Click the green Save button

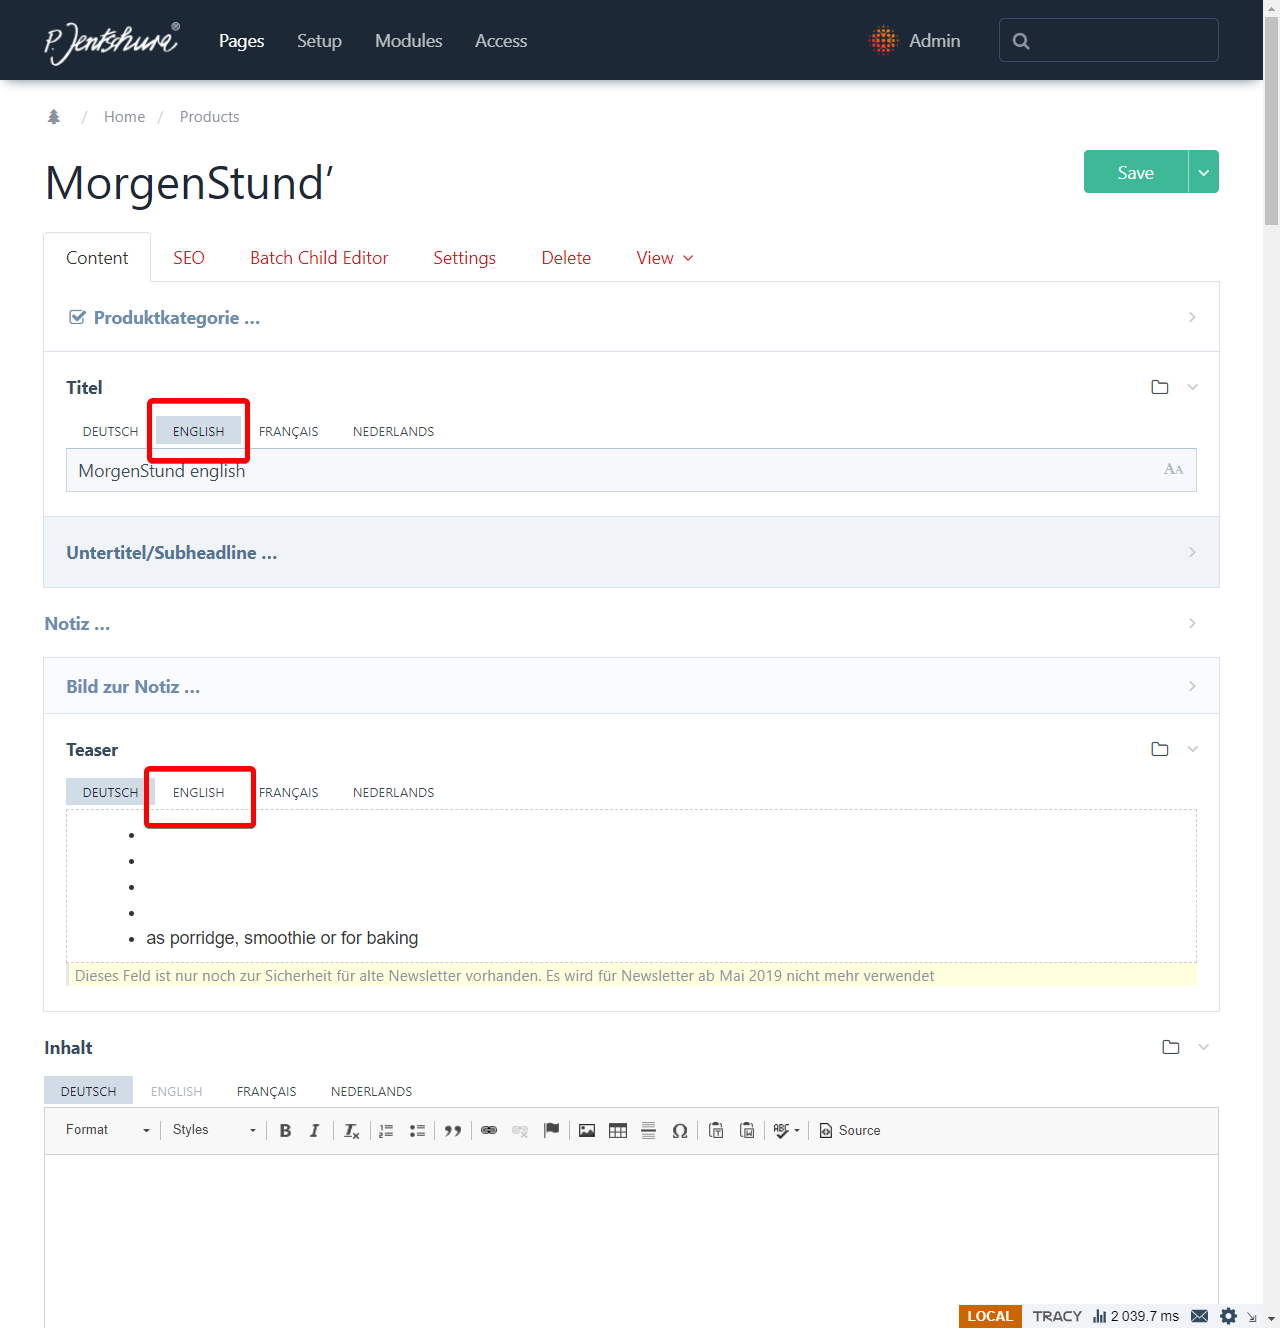click(x=1136, y=172)
